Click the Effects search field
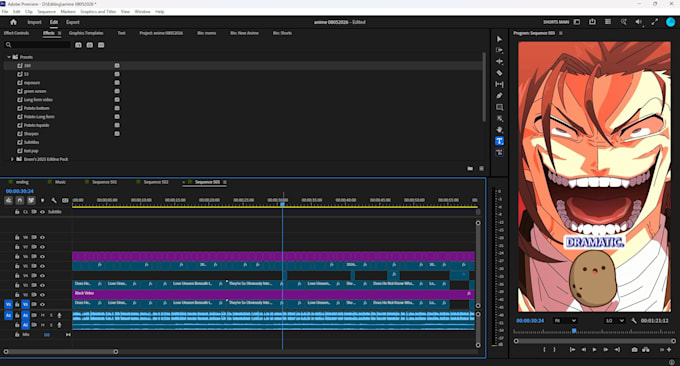Screen dimensions: 680x366 (37, 45)
